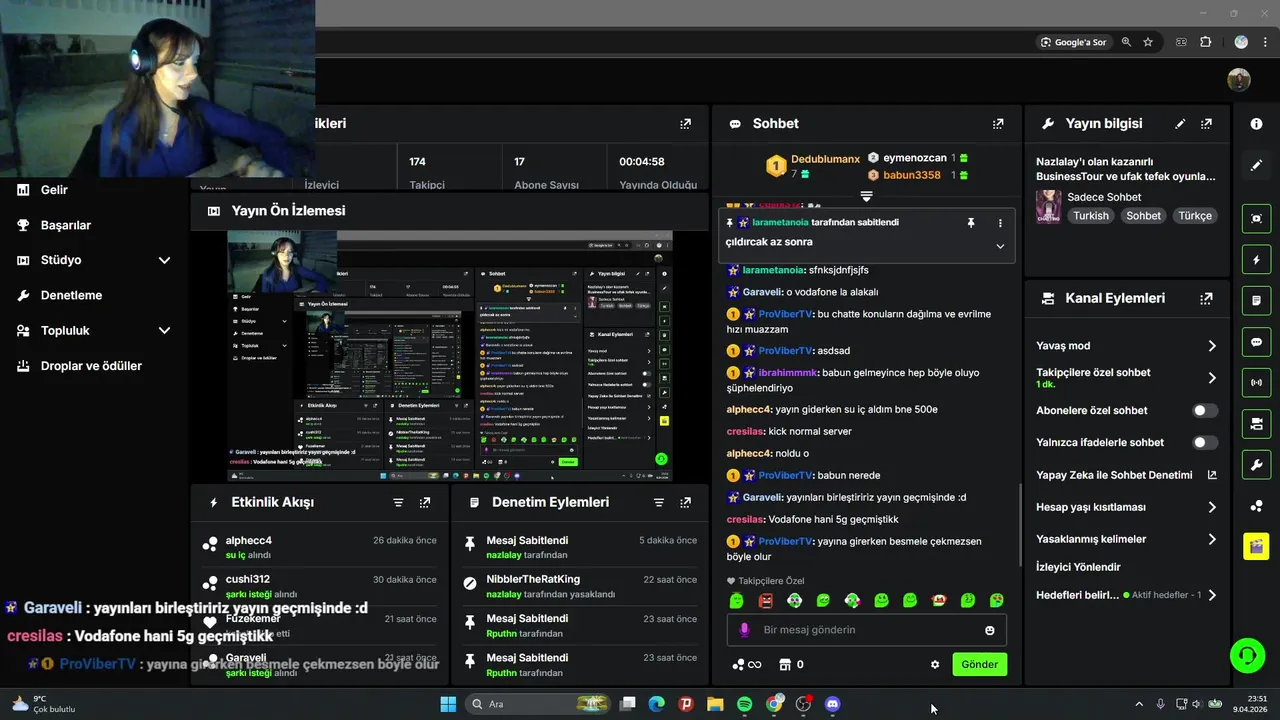This screenshot has height=720, width=1280.
Task: Click the pencil edit icon in the right sidebar
Action: [x=1256, y=165]
